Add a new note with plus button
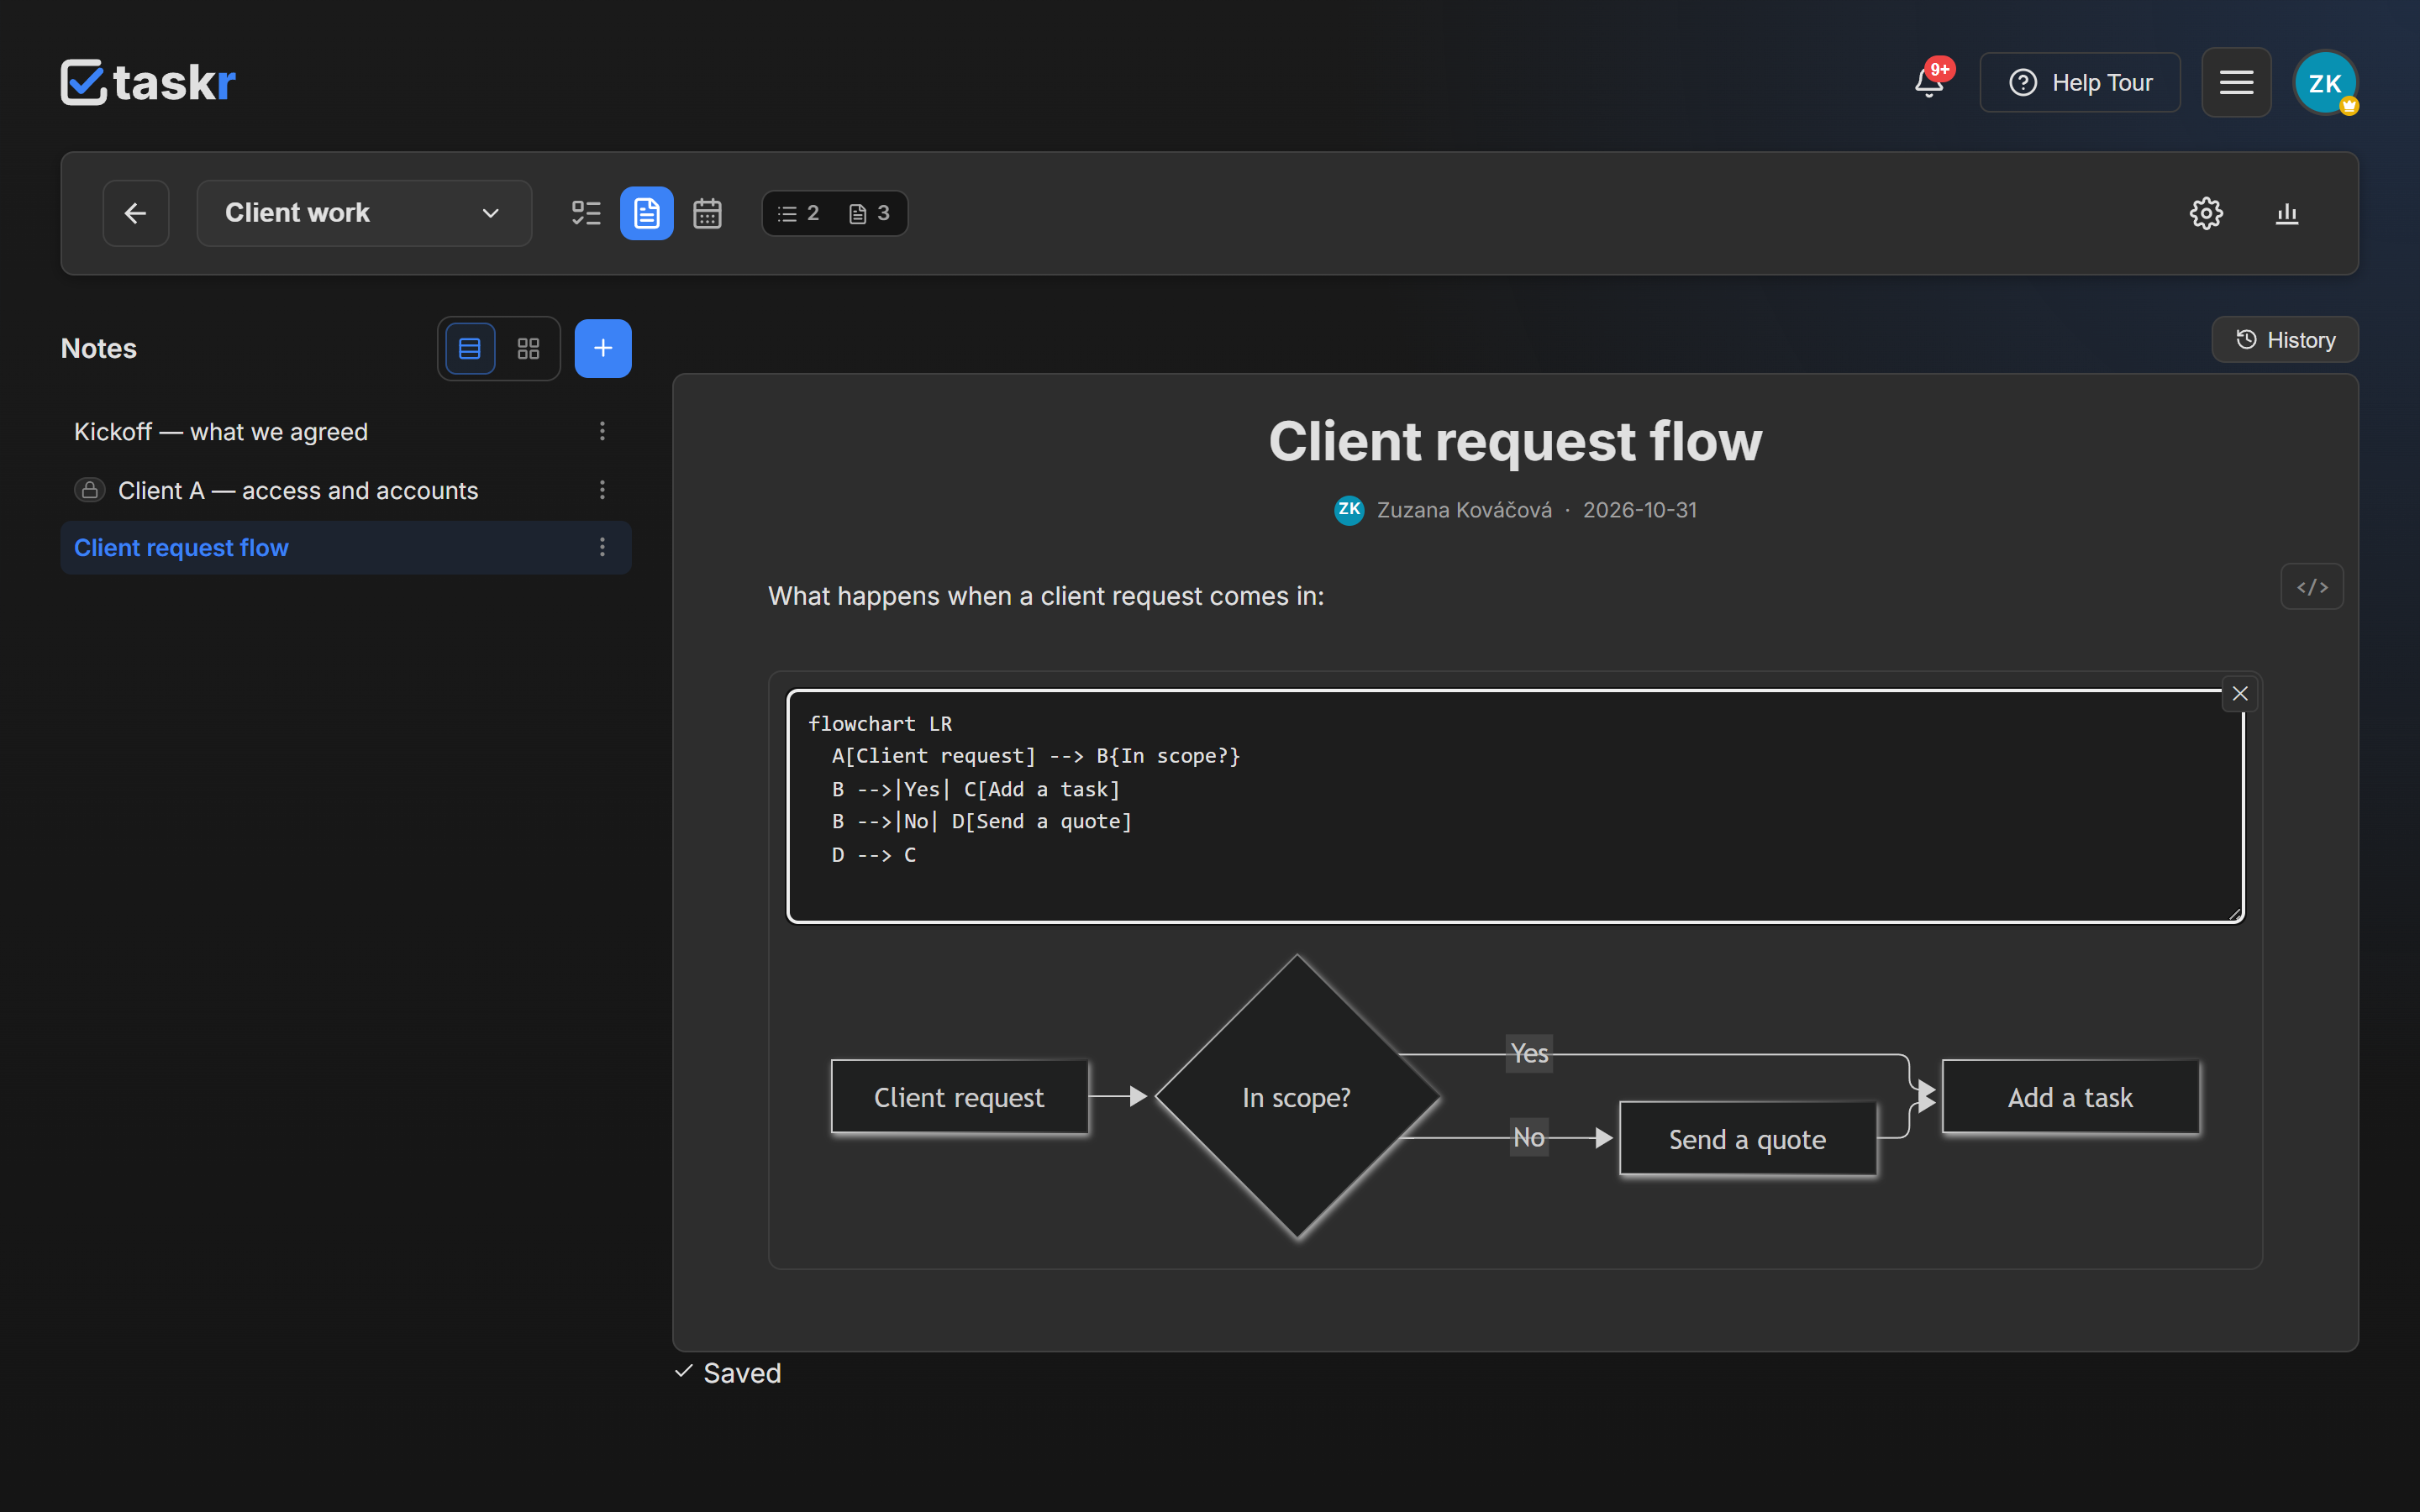The height and width of the screenshot is (1512, 2420). [x=603, y=348]
